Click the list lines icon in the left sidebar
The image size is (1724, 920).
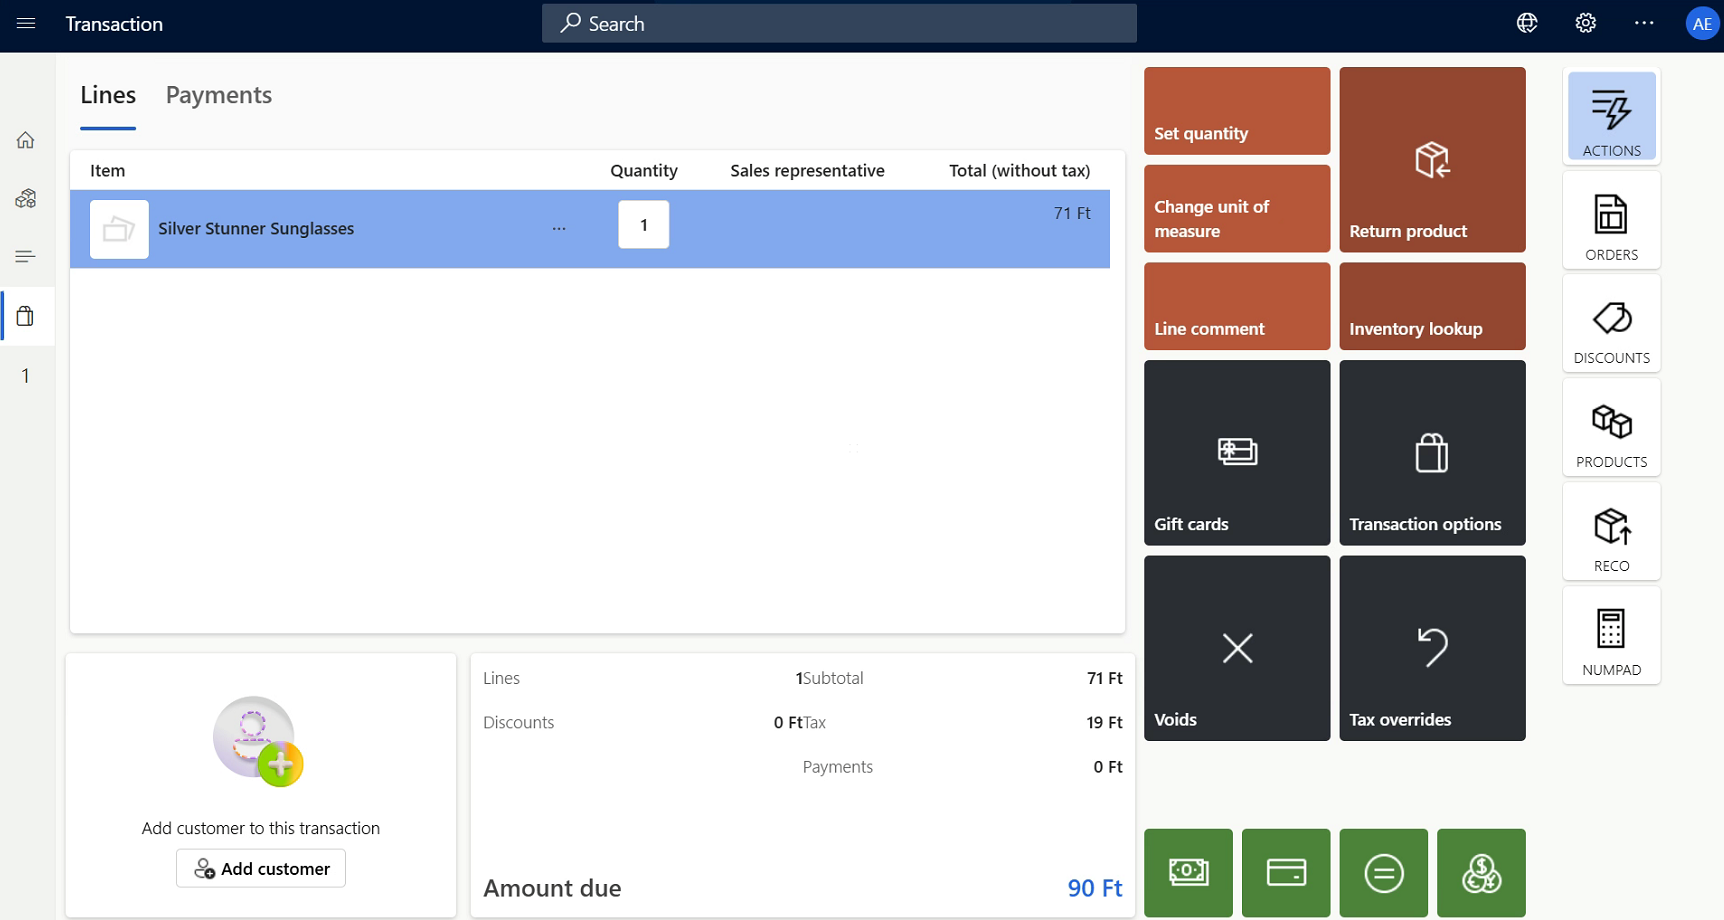pyautogui.click(x=26, y=257)
